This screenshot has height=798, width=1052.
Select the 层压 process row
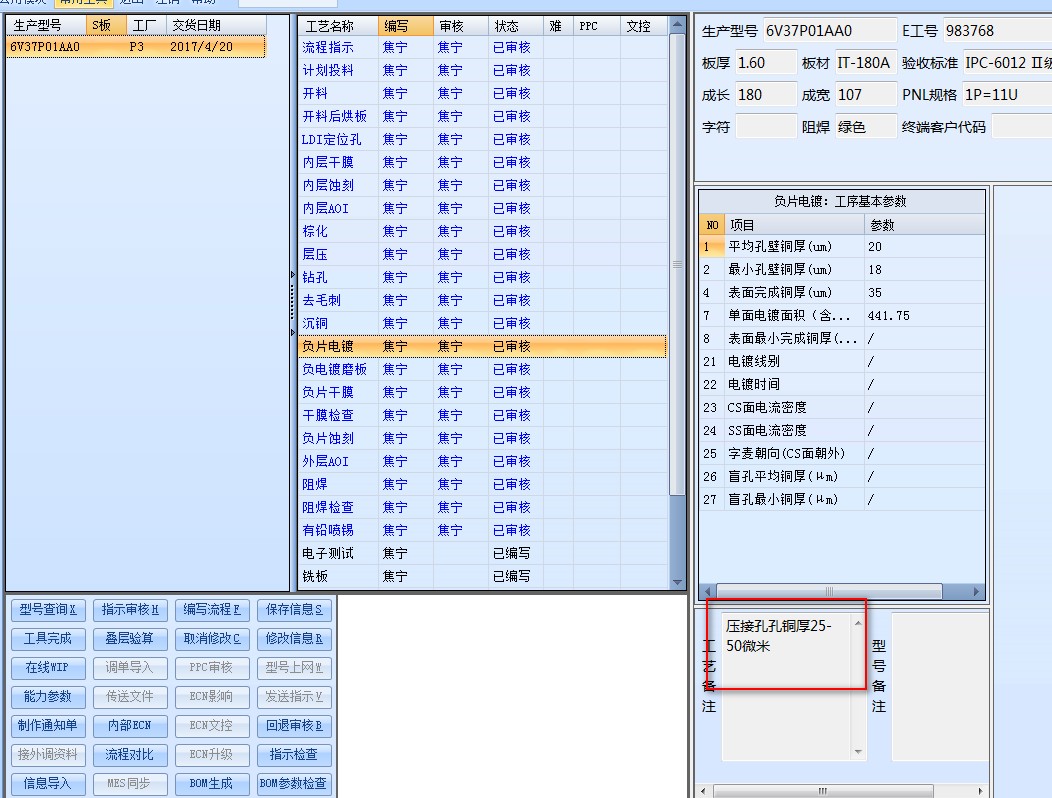(x=483, y=254)
